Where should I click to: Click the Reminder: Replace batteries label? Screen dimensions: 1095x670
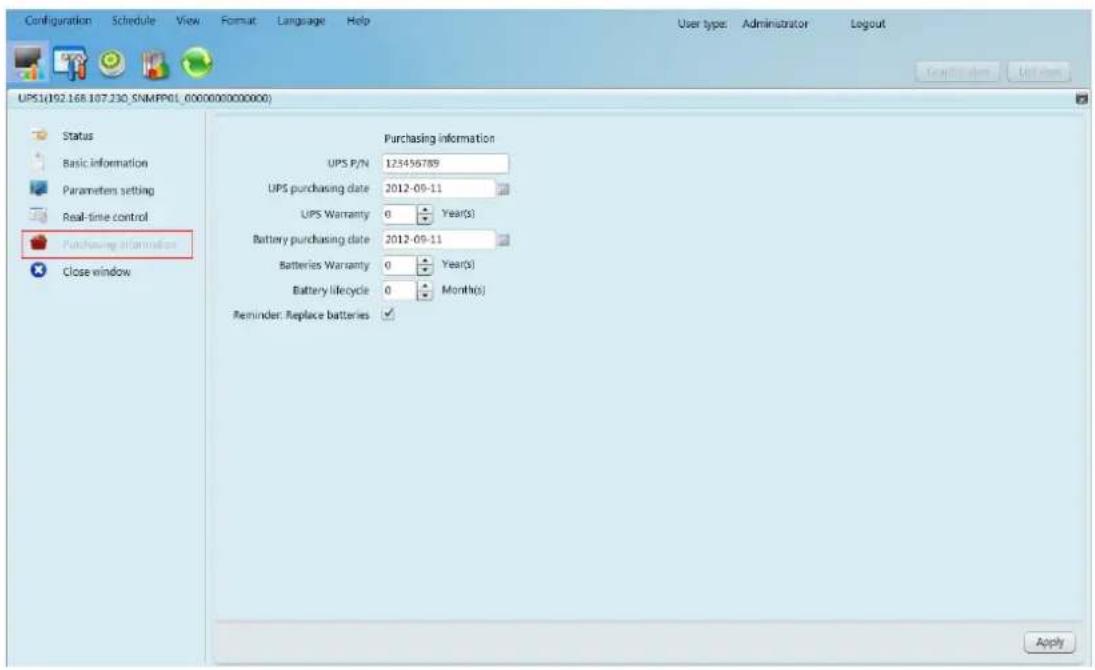301,315
